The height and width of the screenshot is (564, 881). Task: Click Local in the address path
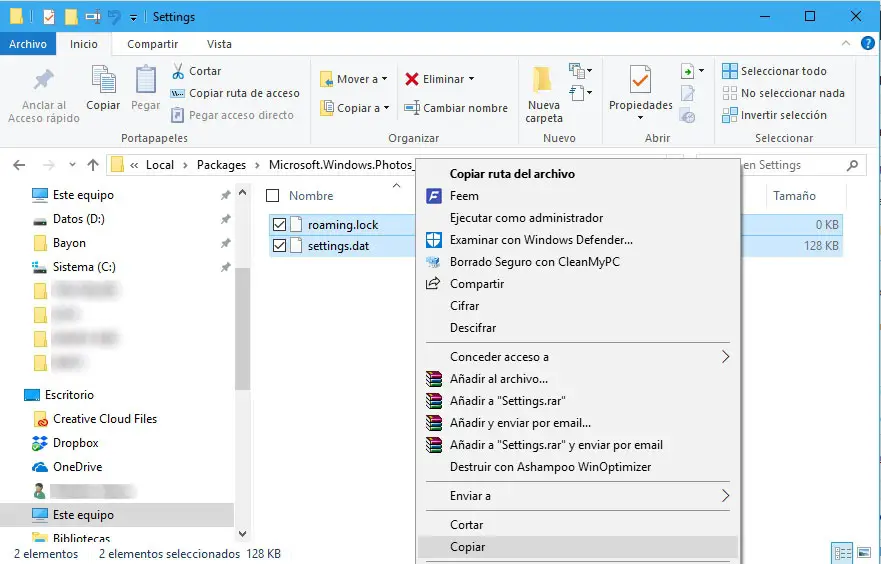coord(160,165)
